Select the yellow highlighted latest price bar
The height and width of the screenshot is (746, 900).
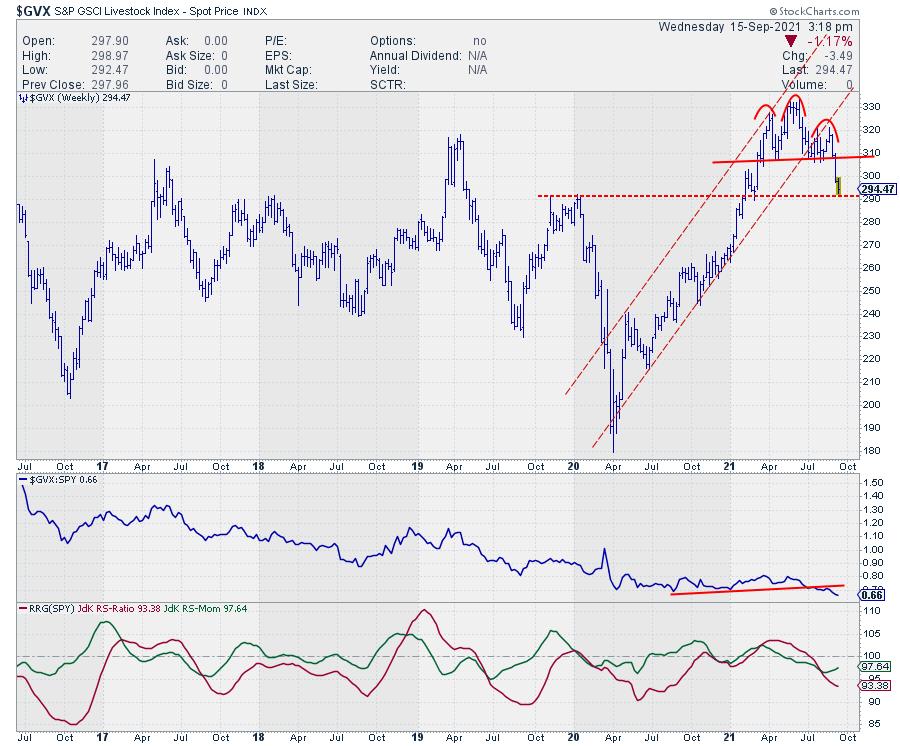[838, 185]
